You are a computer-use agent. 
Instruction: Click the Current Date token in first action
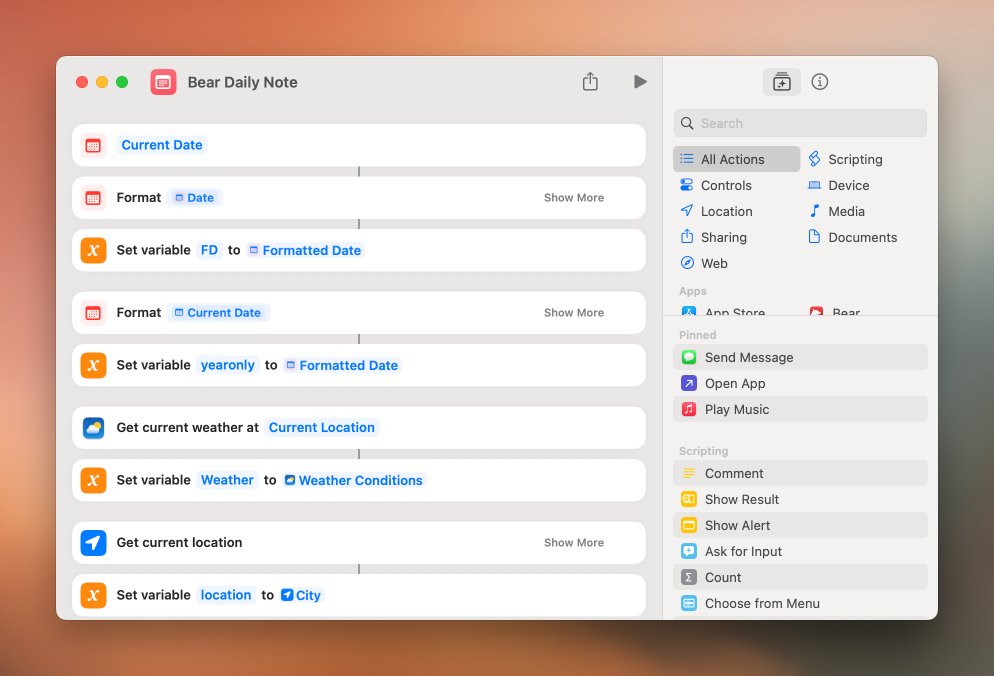(162, 145)
